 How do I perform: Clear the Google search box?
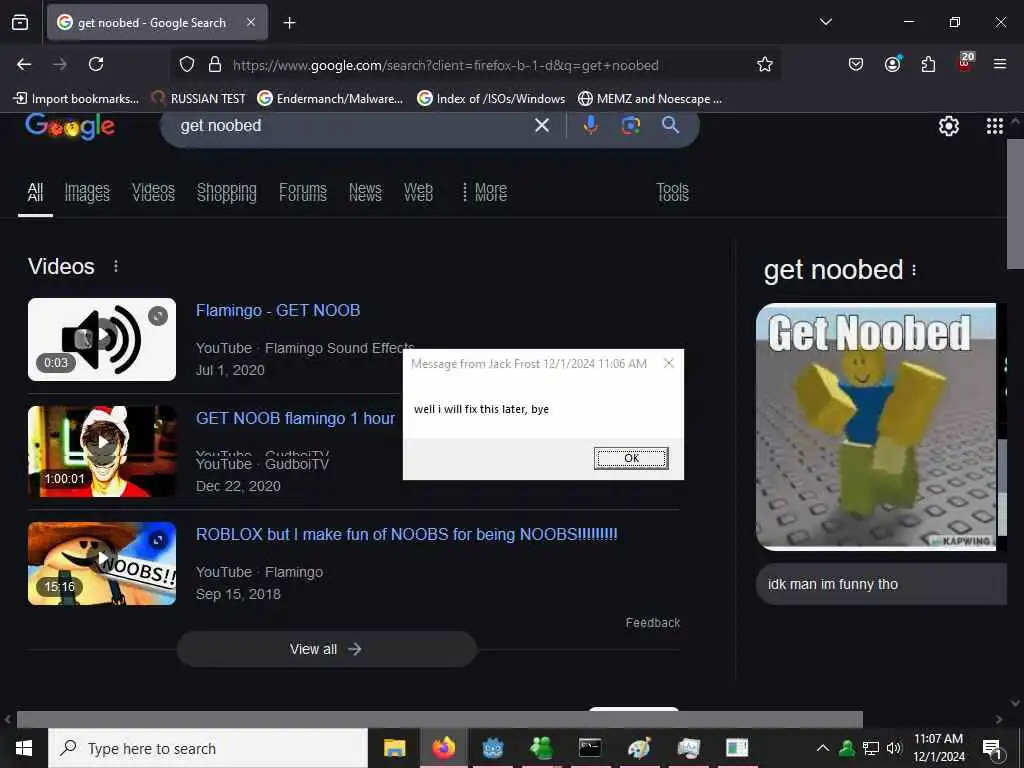(x=541, y=125)
